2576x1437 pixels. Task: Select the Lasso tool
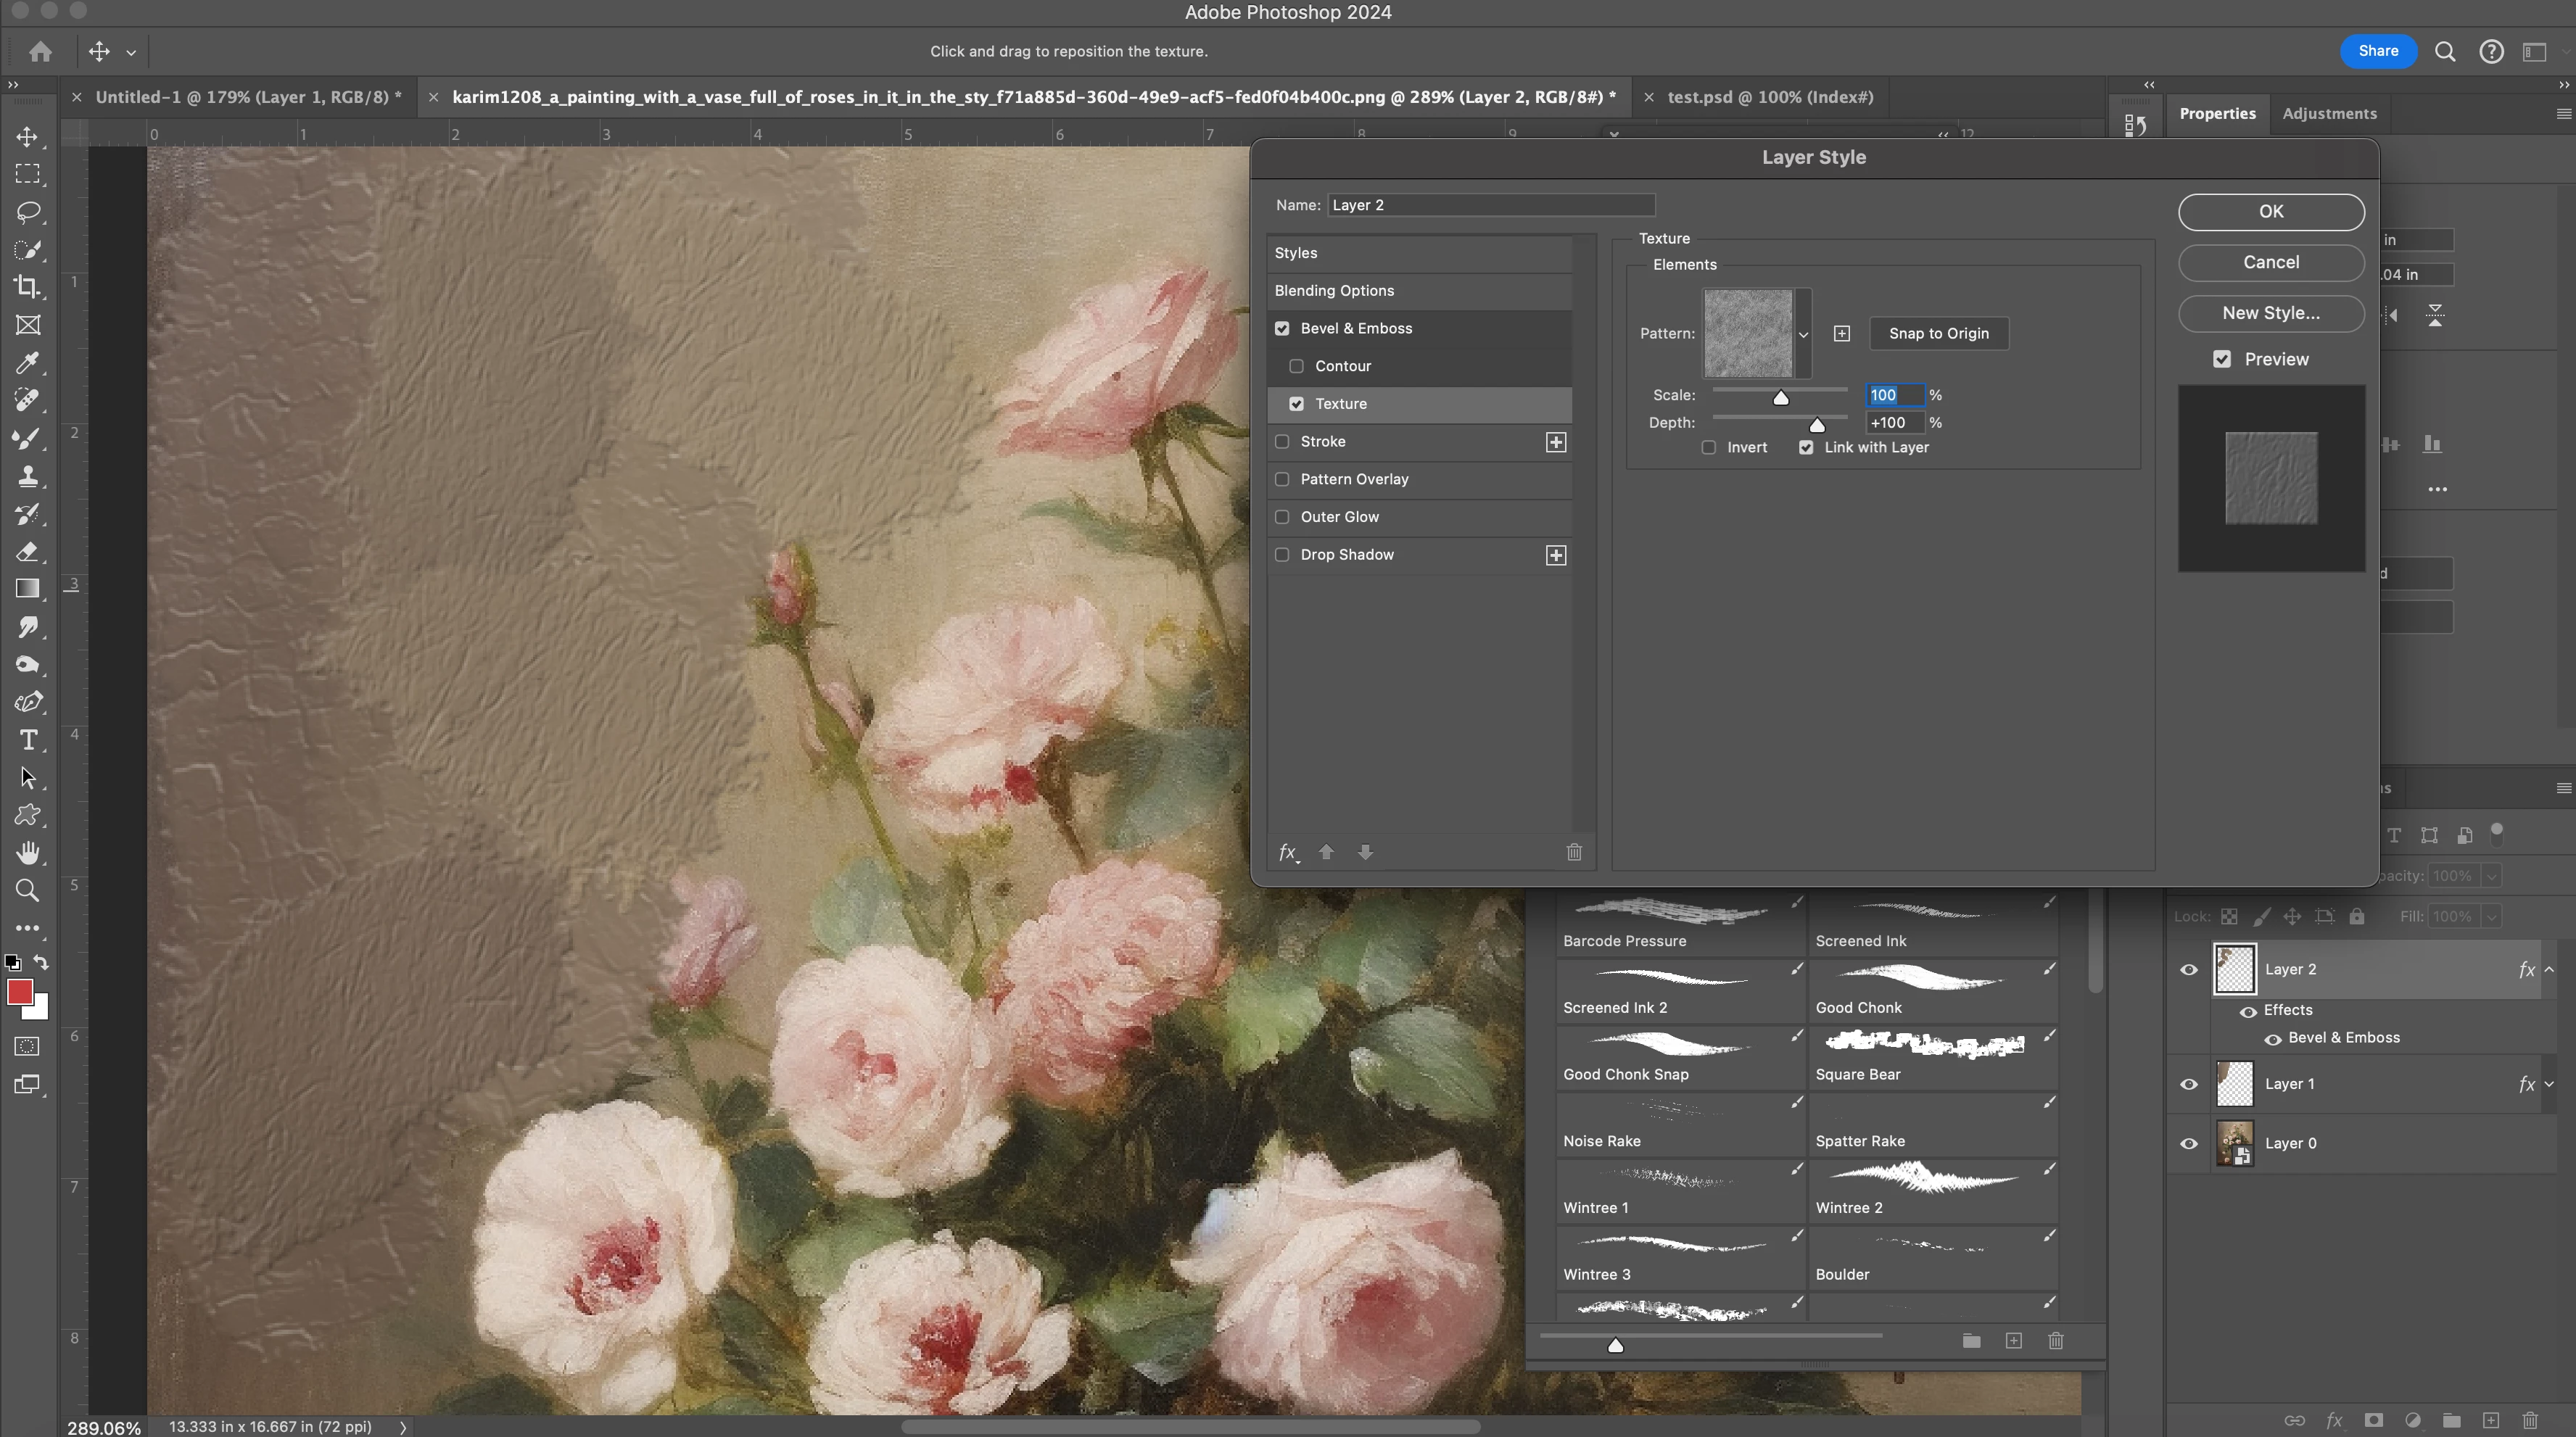click(28, 212)
